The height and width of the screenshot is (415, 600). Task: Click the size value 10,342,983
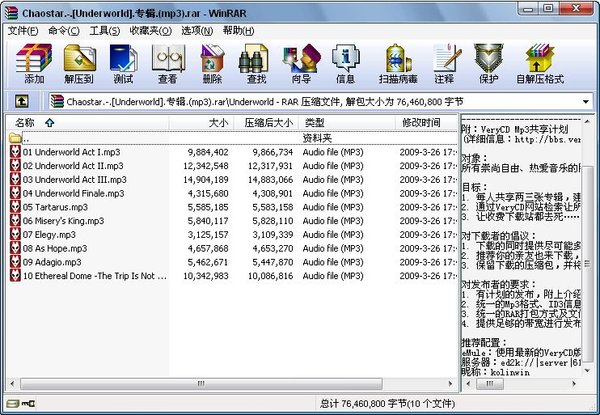click(206, 276)
